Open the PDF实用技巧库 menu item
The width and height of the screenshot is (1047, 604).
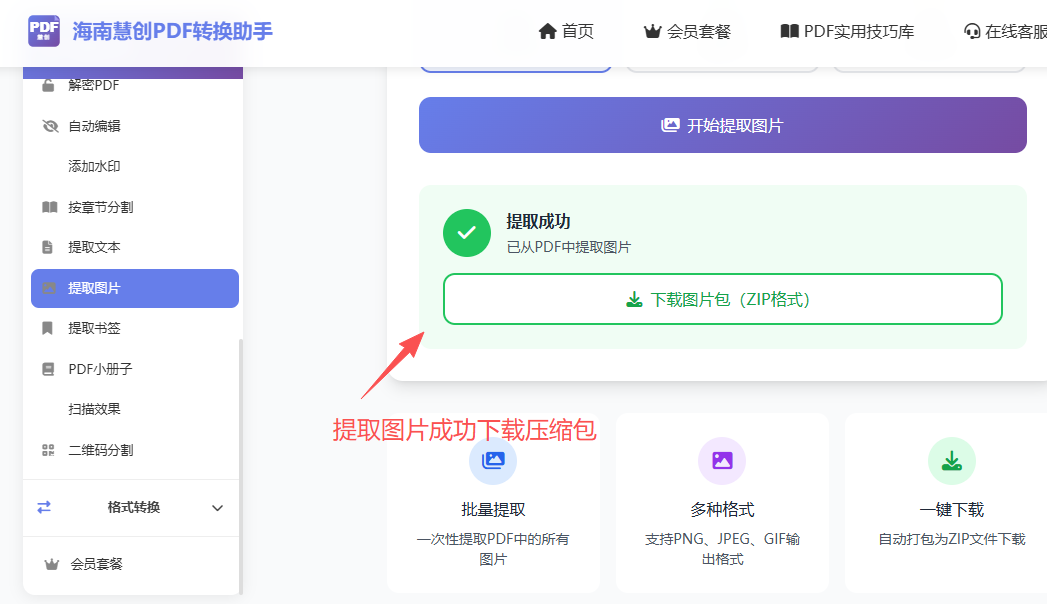point(847,31)
